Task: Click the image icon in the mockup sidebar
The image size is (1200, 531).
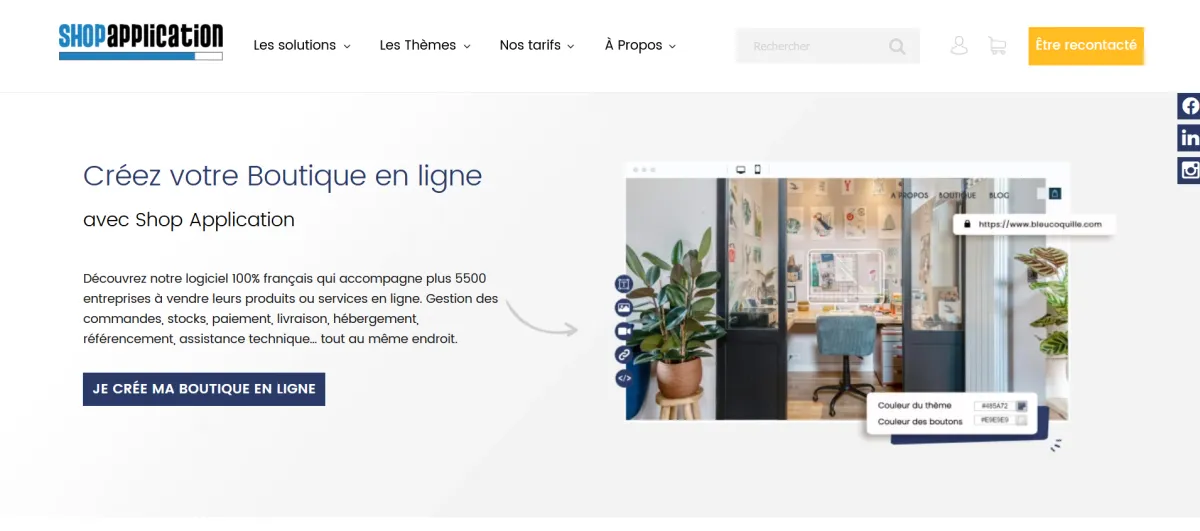Action: 624,308
